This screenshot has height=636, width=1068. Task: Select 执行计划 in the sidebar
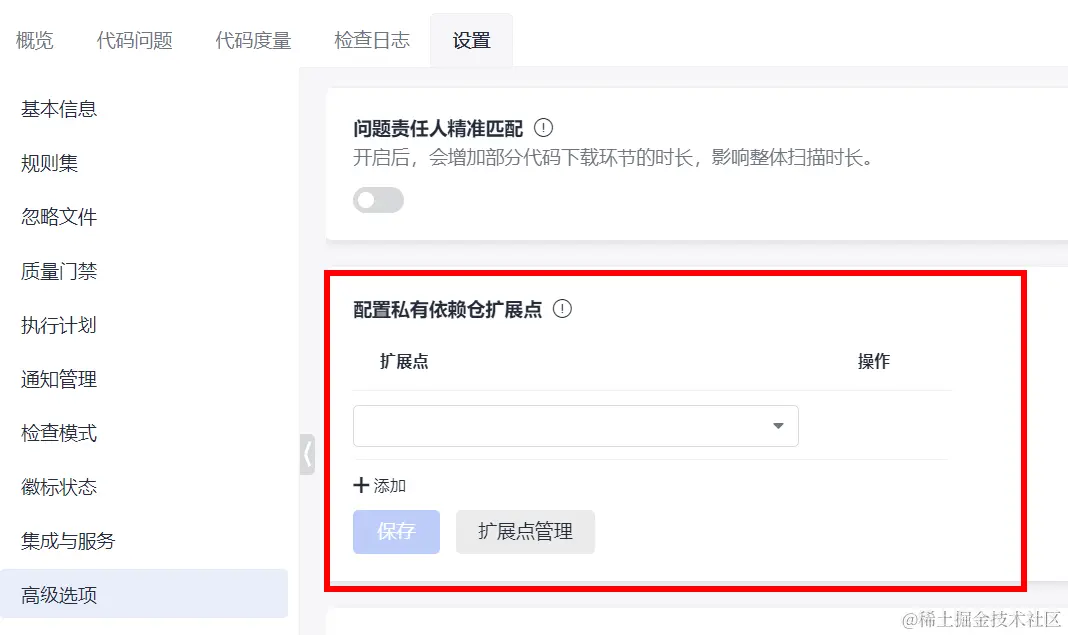59,325
